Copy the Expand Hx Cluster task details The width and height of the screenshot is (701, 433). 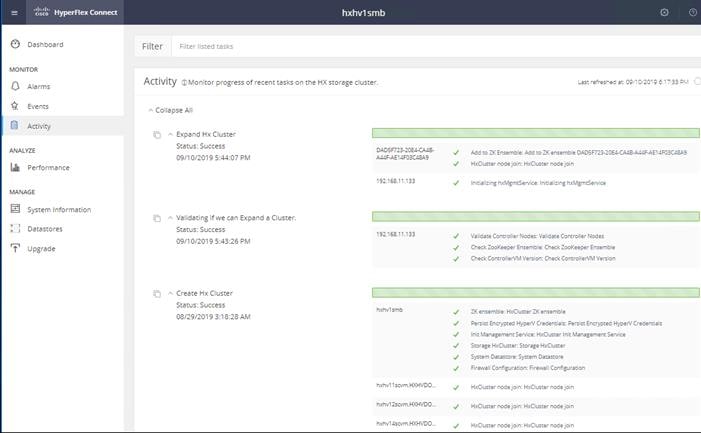point(157,135)
